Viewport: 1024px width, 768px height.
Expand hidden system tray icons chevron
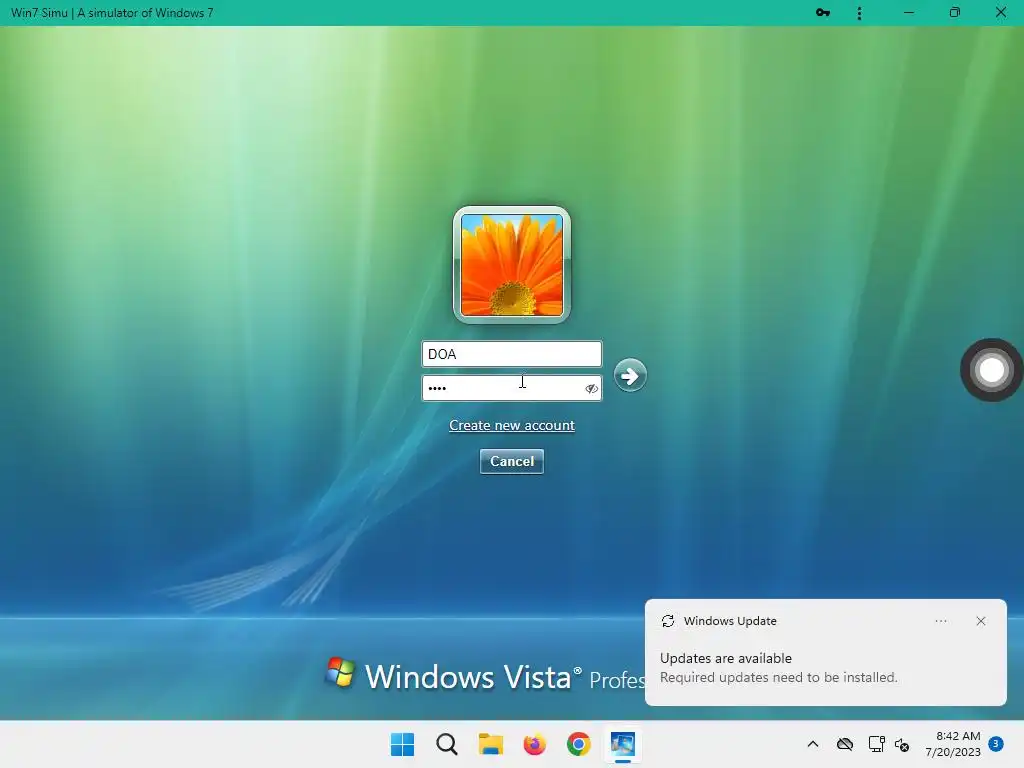click(813, 744)
